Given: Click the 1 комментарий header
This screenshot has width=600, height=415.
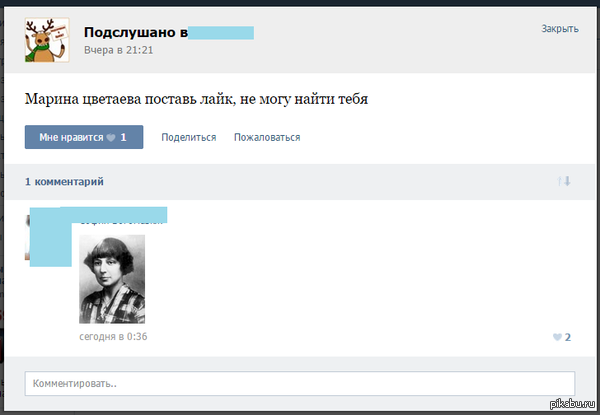Looking at the screenshot, I should pos(64,182).
